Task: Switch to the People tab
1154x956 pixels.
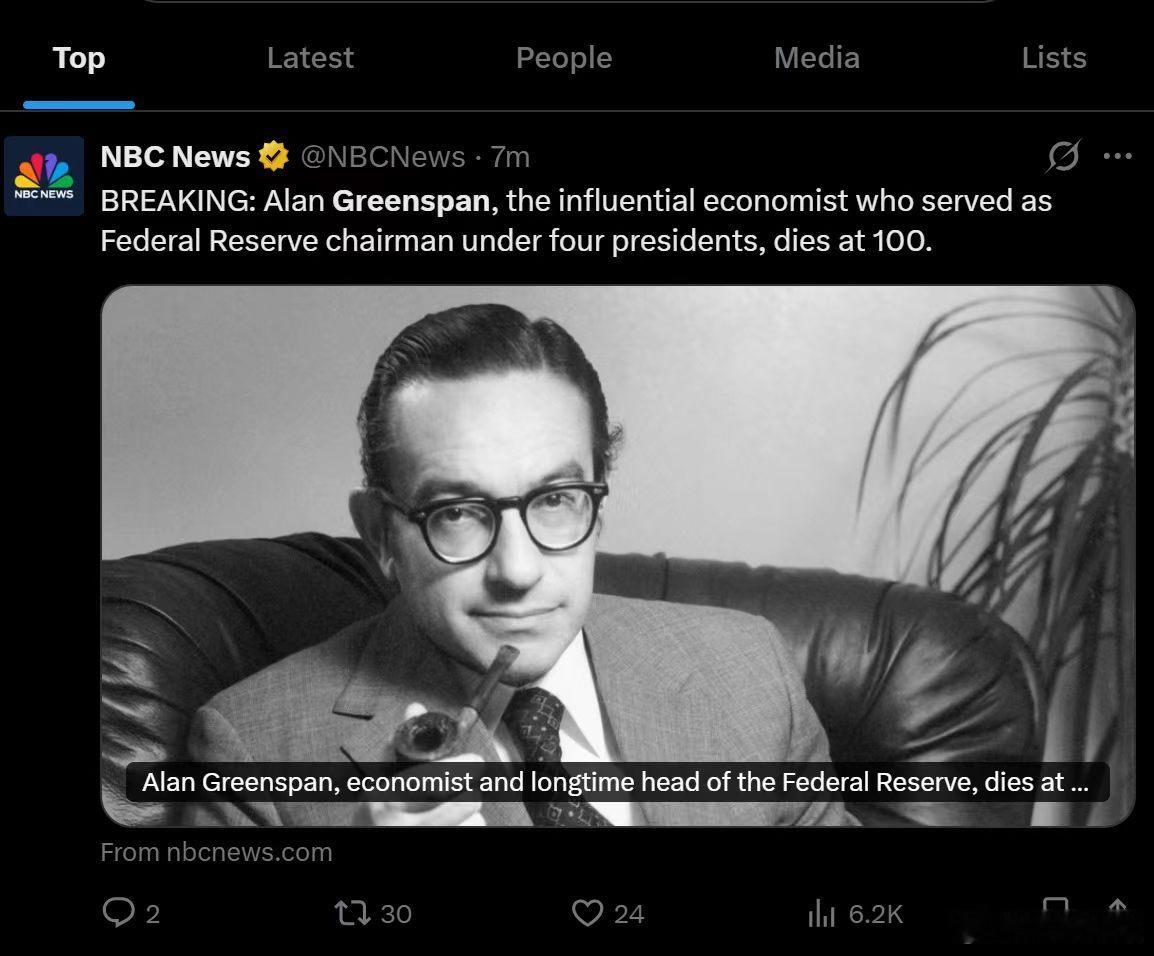Action: pos(564,57)
